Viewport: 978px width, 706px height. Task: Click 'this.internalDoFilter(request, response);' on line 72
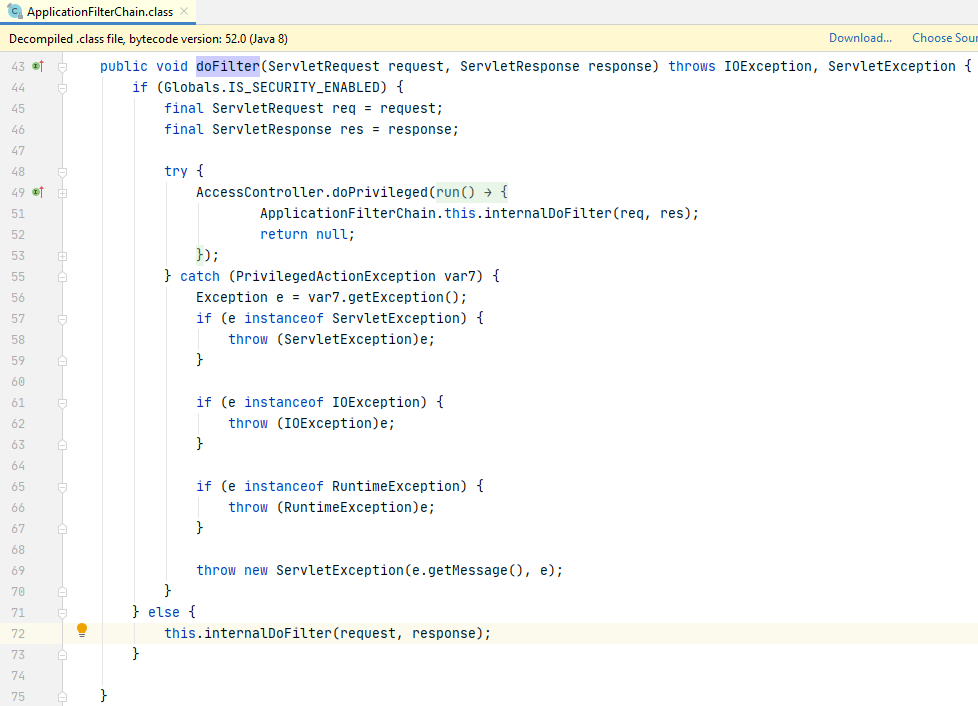pyautogui.click(x=327, y=634)
